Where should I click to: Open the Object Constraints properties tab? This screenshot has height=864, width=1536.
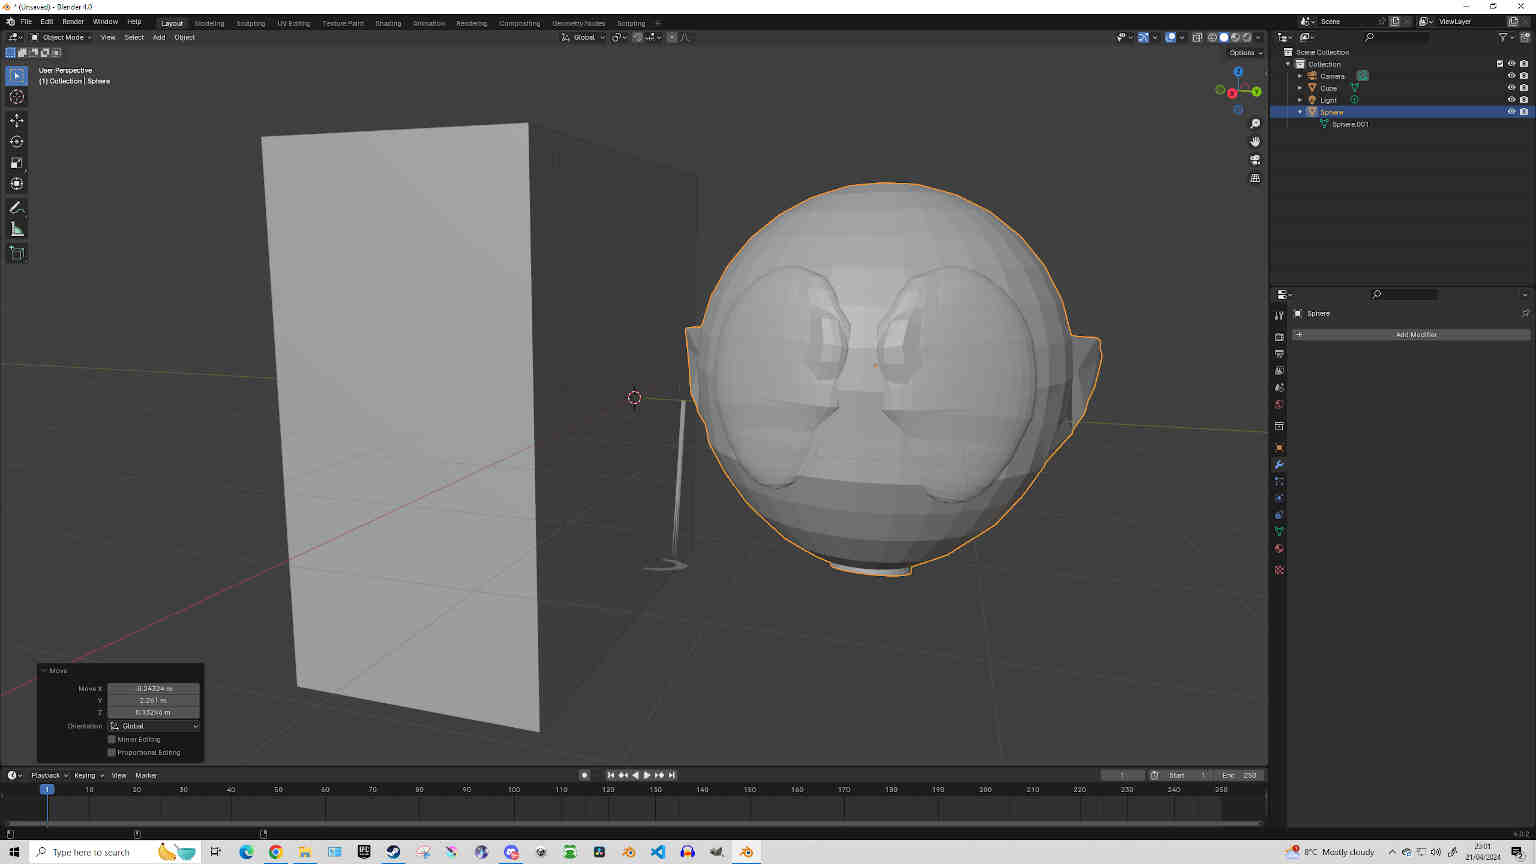[1279, 515]
